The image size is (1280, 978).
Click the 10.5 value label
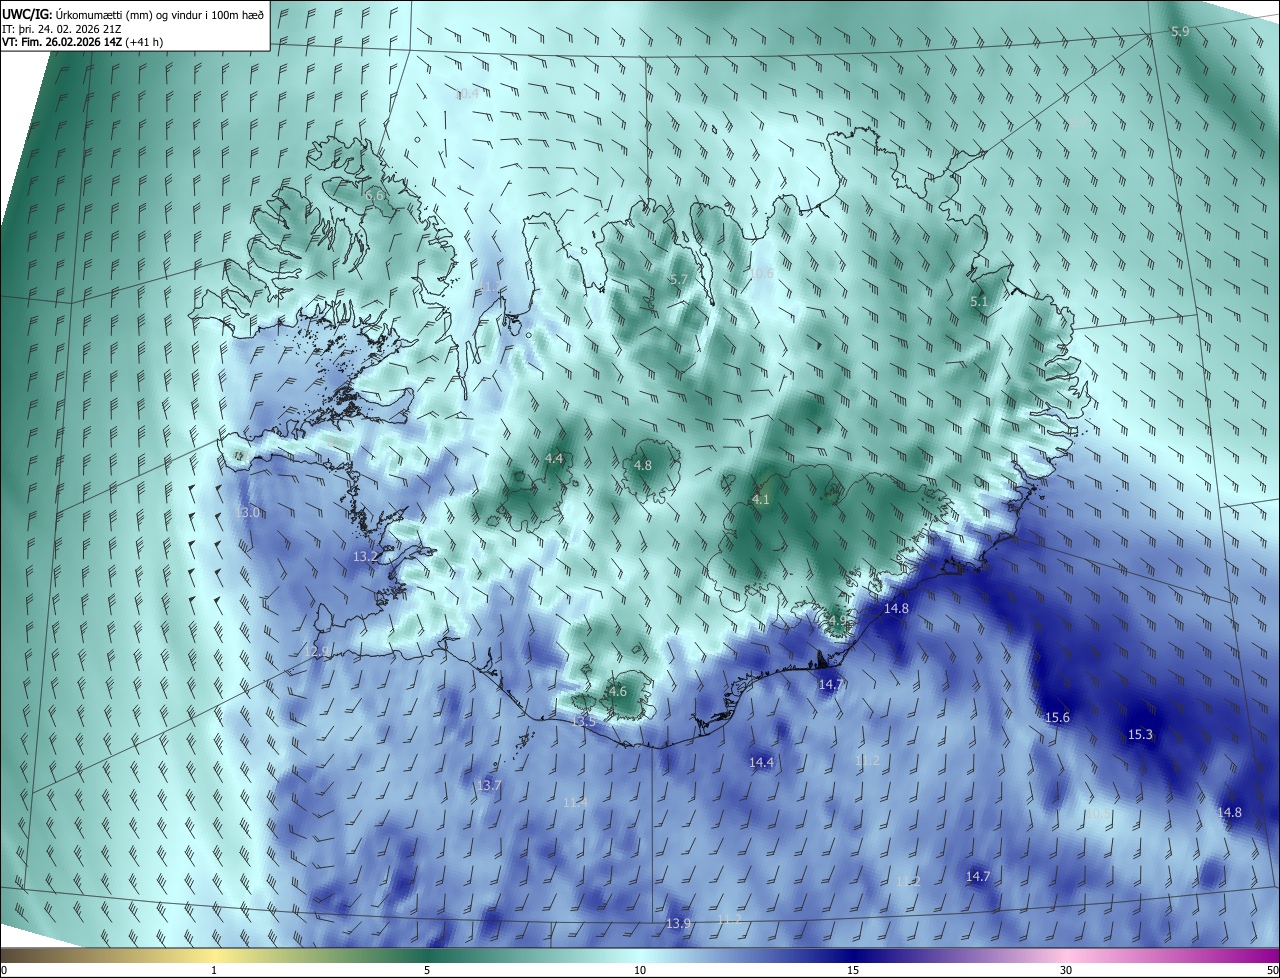coord(1097,814)
